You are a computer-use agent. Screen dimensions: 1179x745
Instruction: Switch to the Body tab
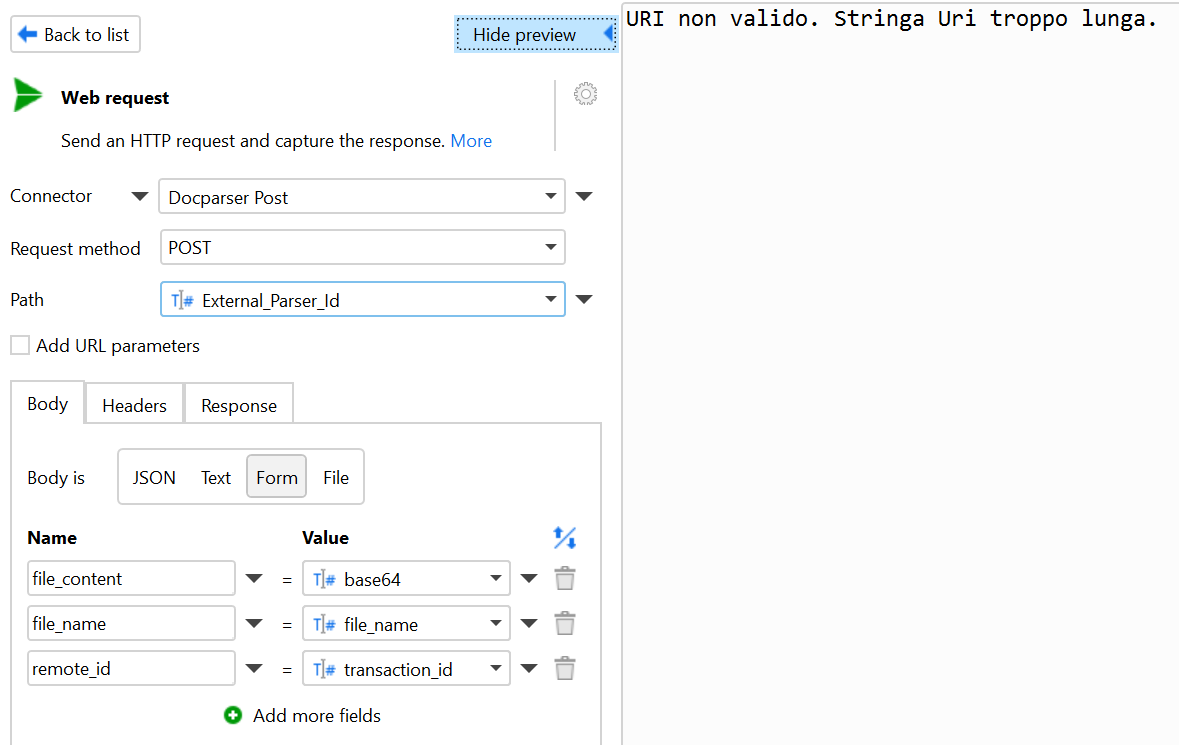(x=47, y=404)
